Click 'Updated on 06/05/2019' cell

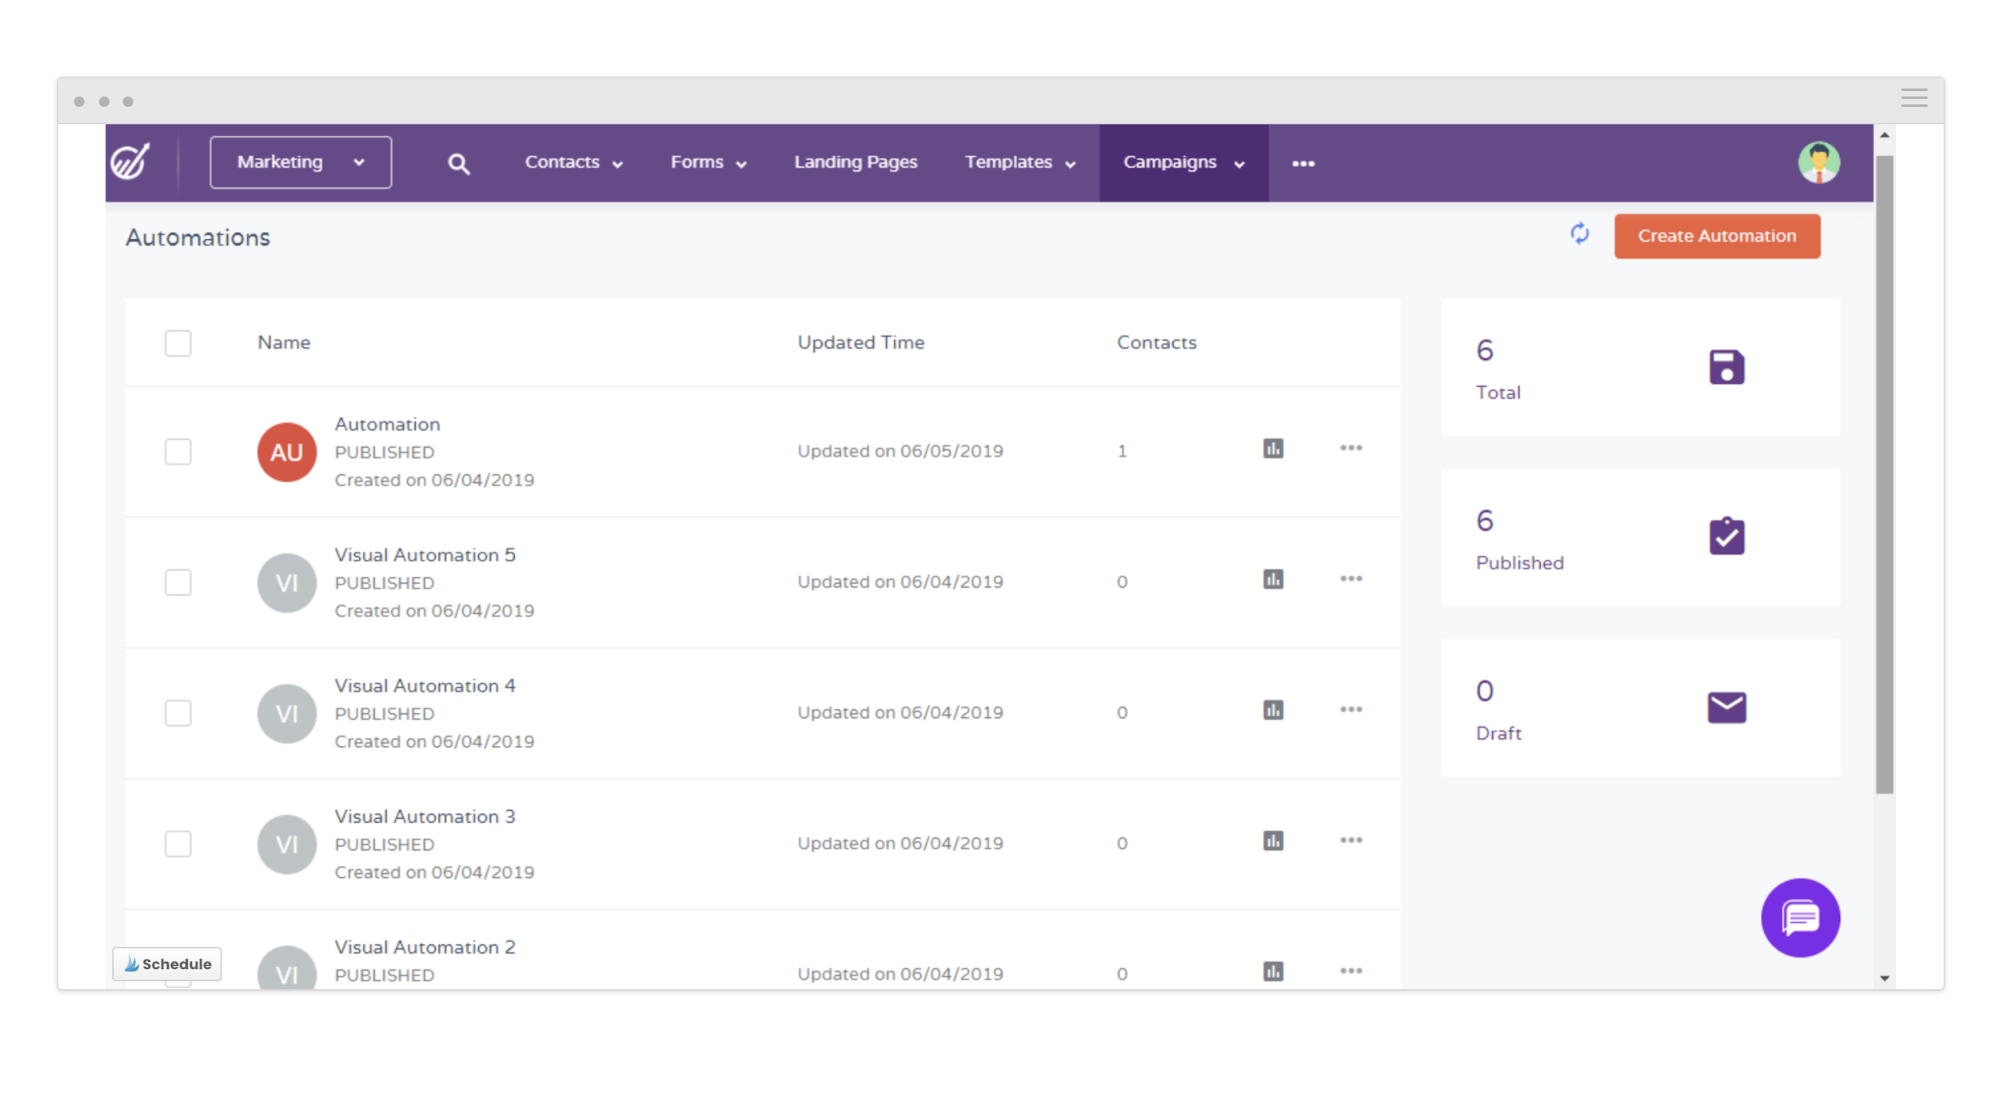point(900,451)
